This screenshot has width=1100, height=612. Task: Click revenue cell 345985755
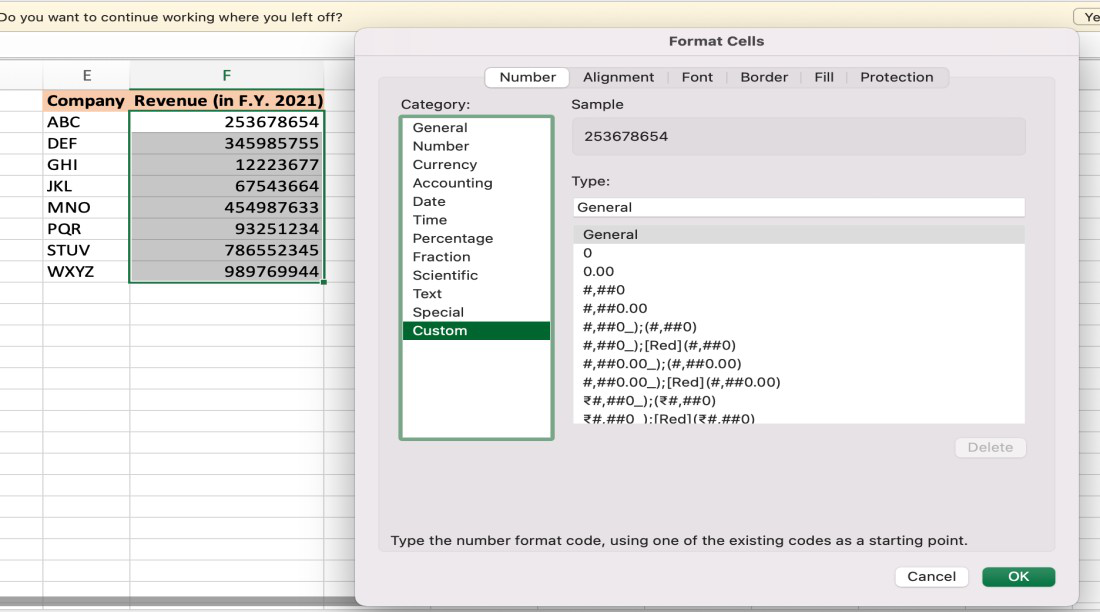tap(227, 143)
